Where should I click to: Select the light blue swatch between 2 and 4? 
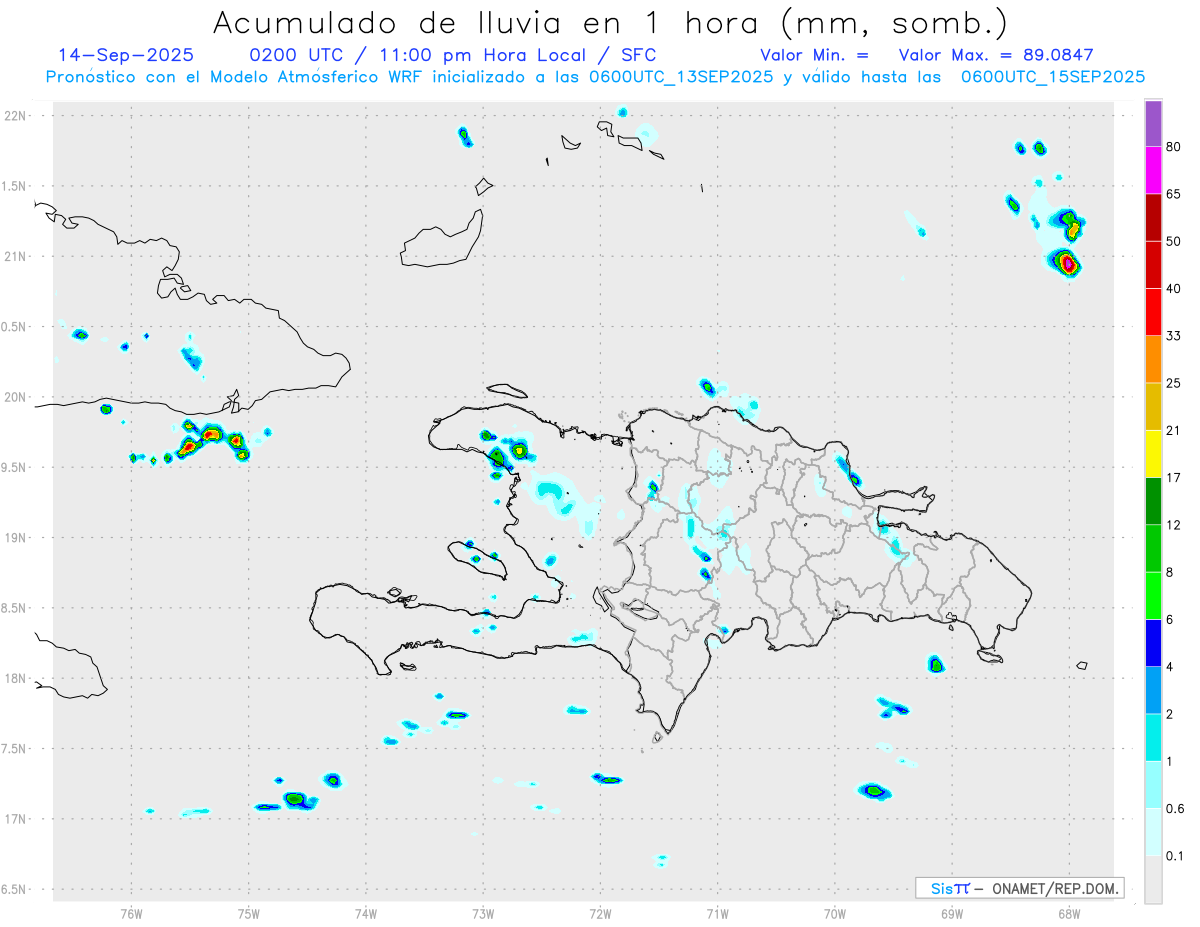pos(1153,691)
